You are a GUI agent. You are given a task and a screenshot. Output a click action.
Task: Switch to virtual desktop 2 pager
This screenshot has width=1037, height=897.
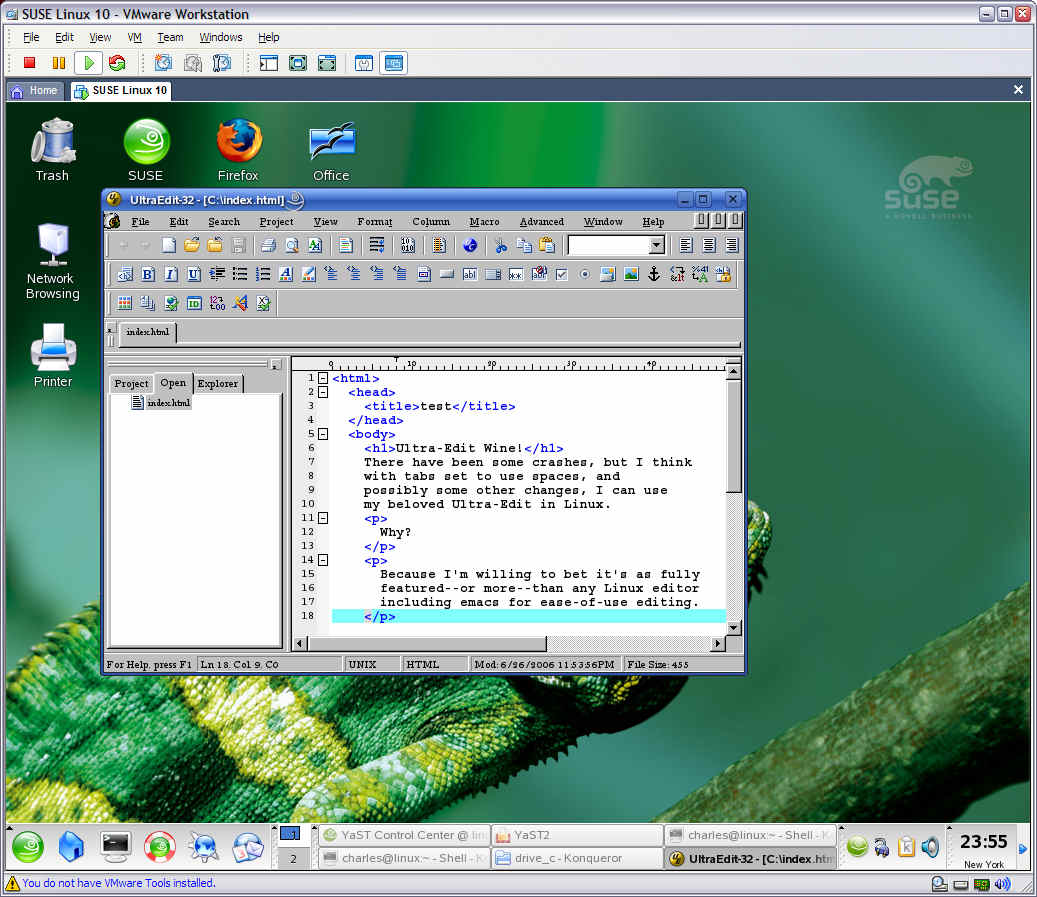click(292, 859)
